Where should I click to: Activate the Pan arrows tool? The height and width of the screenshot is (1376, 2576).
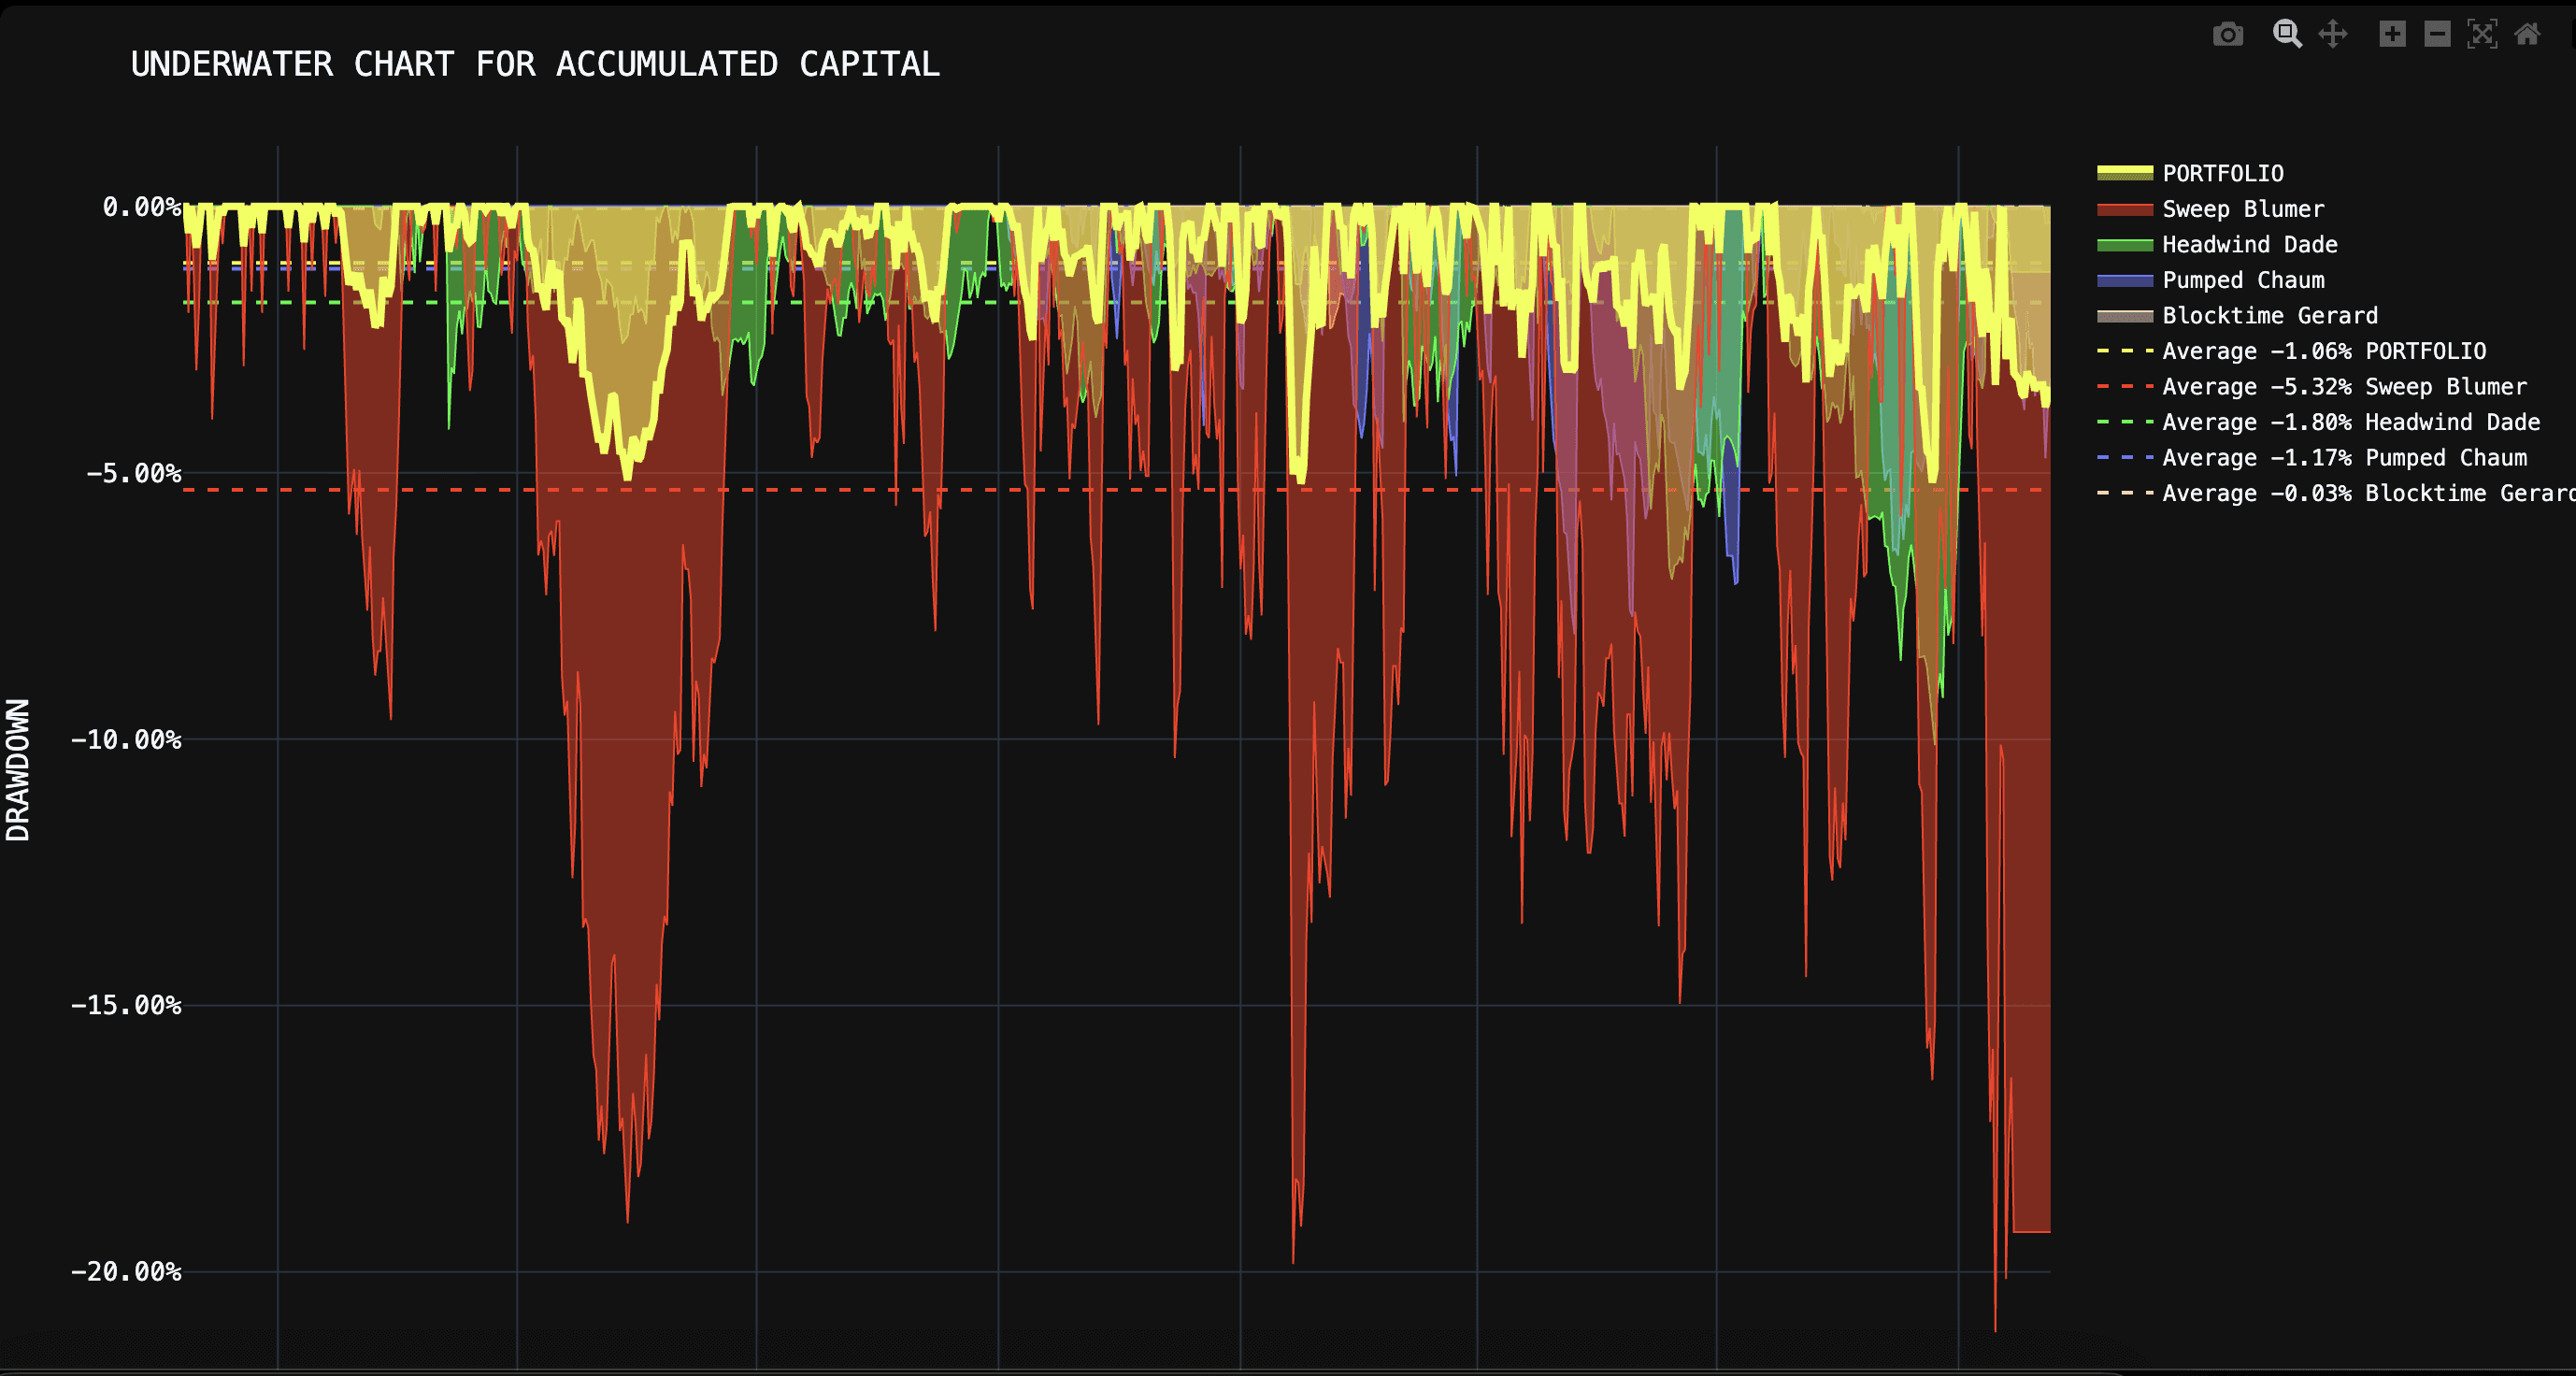click(x=2333, y=34)
